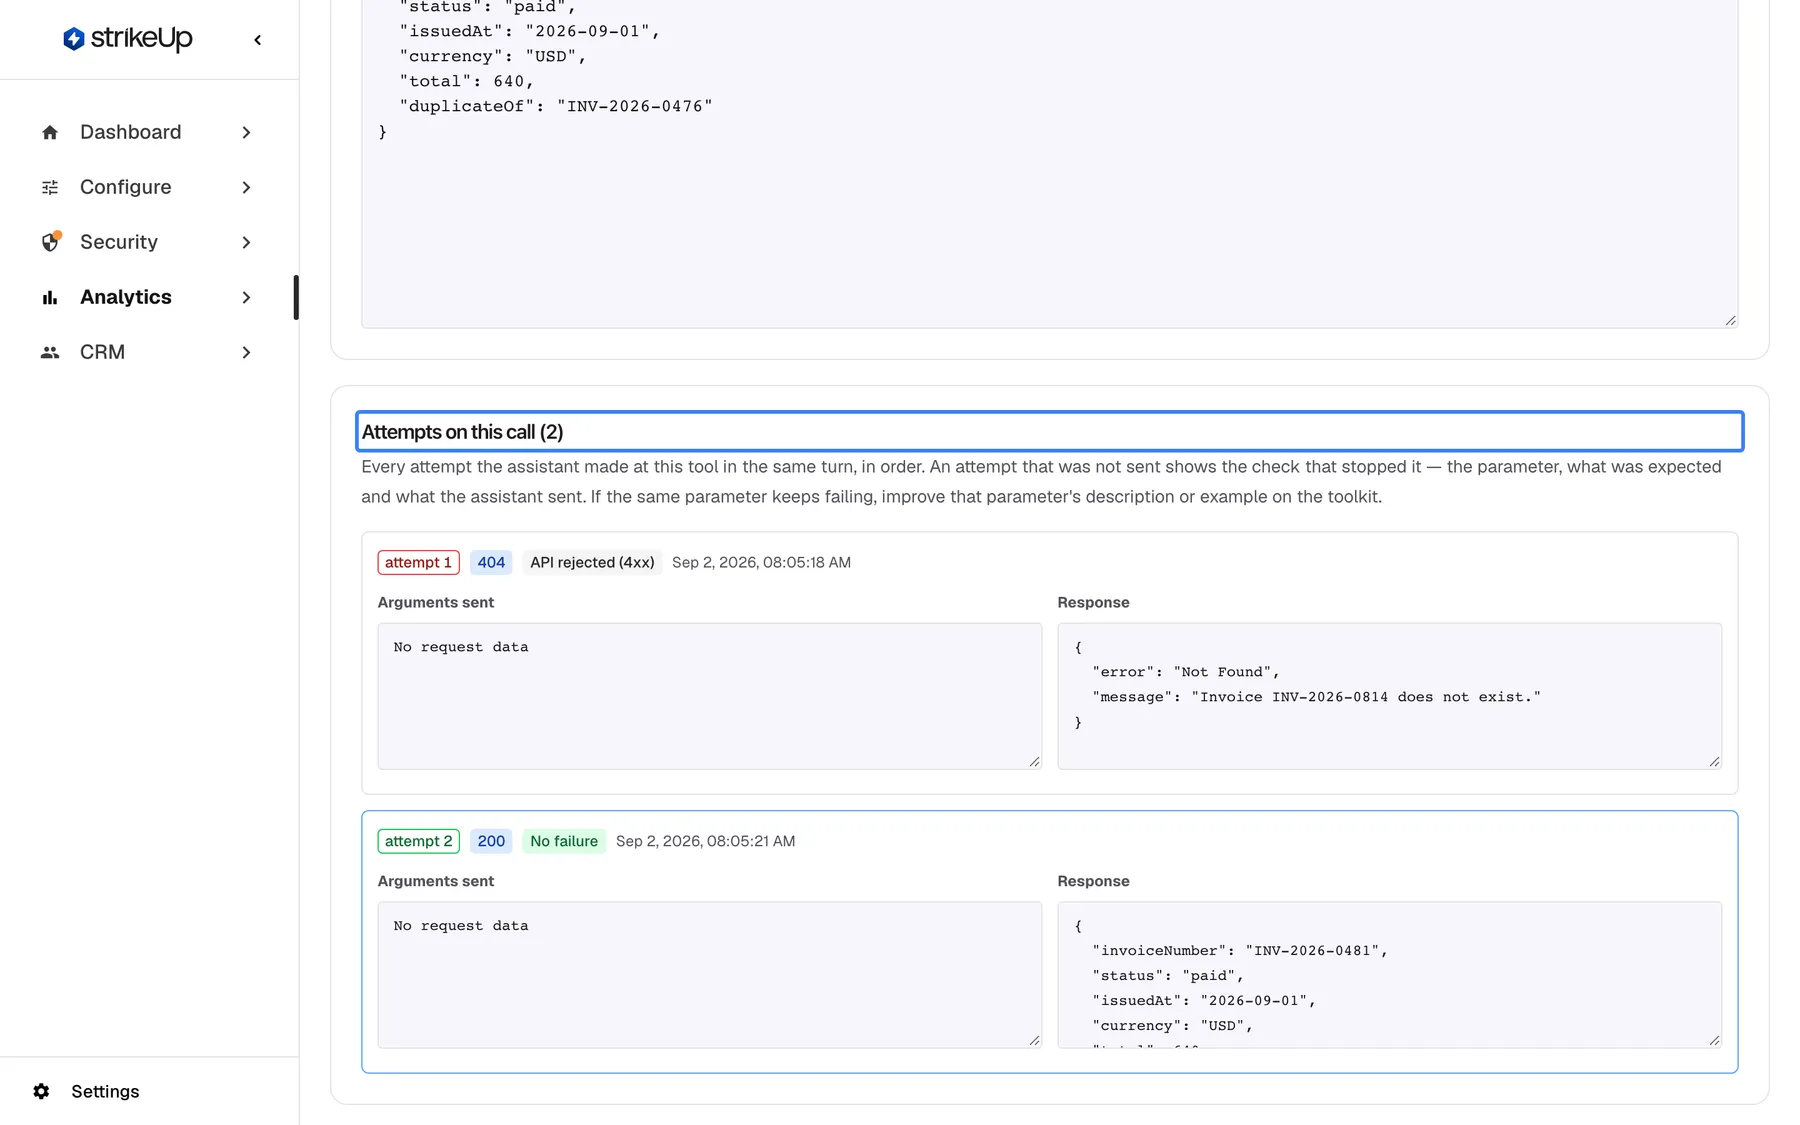Click the attempt 2 Arguments sent box
This screenshot has height=1125, width=1800.
(x=709, y=975)
